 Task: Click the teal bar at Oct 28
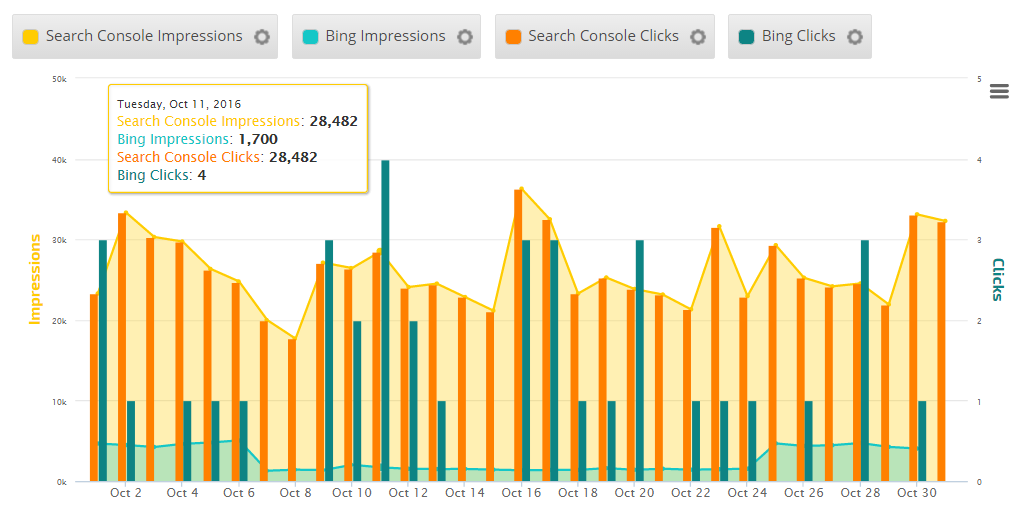865,360
